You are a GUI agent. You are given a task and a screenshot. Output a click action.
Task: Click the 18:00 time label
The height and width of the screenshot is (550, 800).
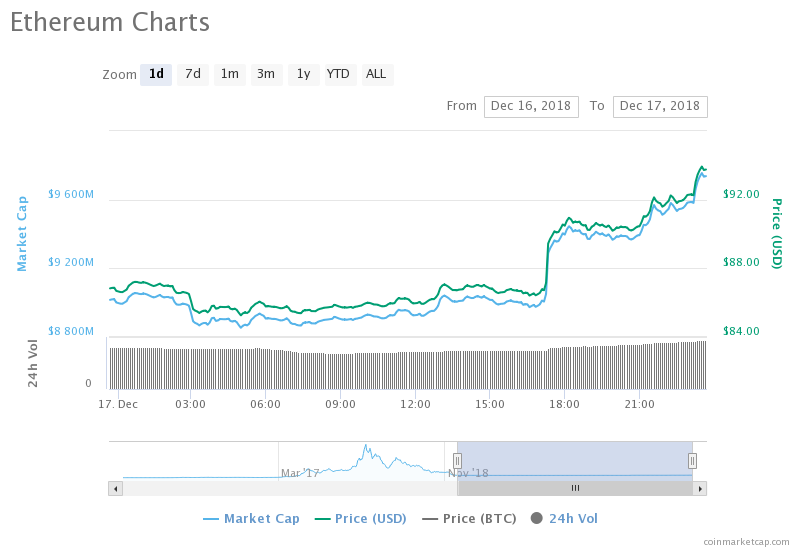tap(564, 404)
